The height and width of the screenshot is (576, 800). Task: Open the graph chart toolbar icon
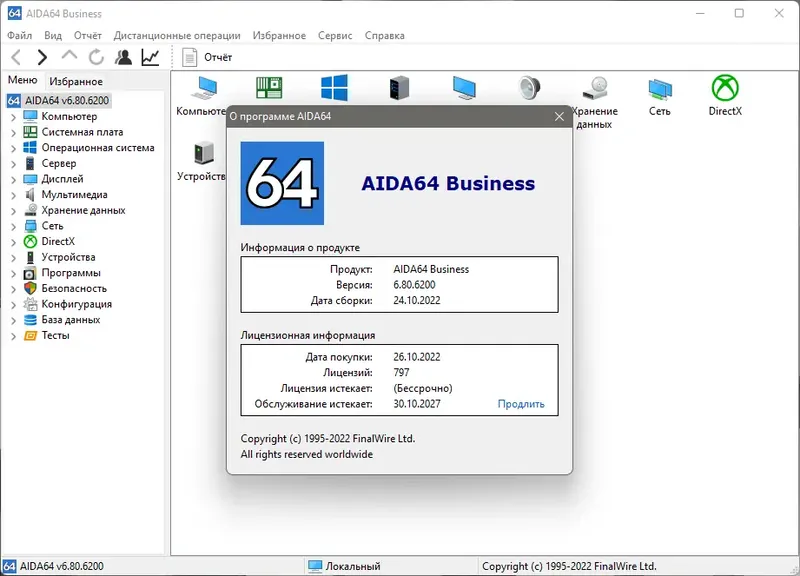click(151, 57)
